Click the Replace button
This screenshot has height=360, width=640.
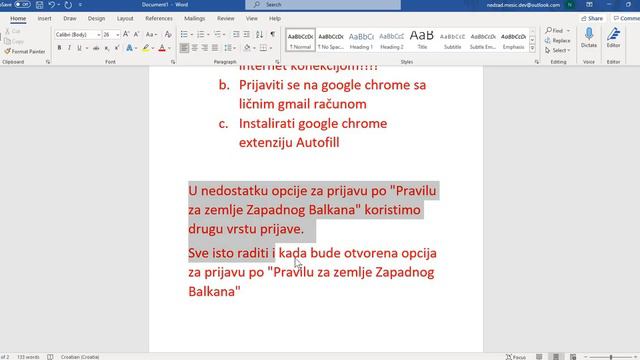[558, 40]
